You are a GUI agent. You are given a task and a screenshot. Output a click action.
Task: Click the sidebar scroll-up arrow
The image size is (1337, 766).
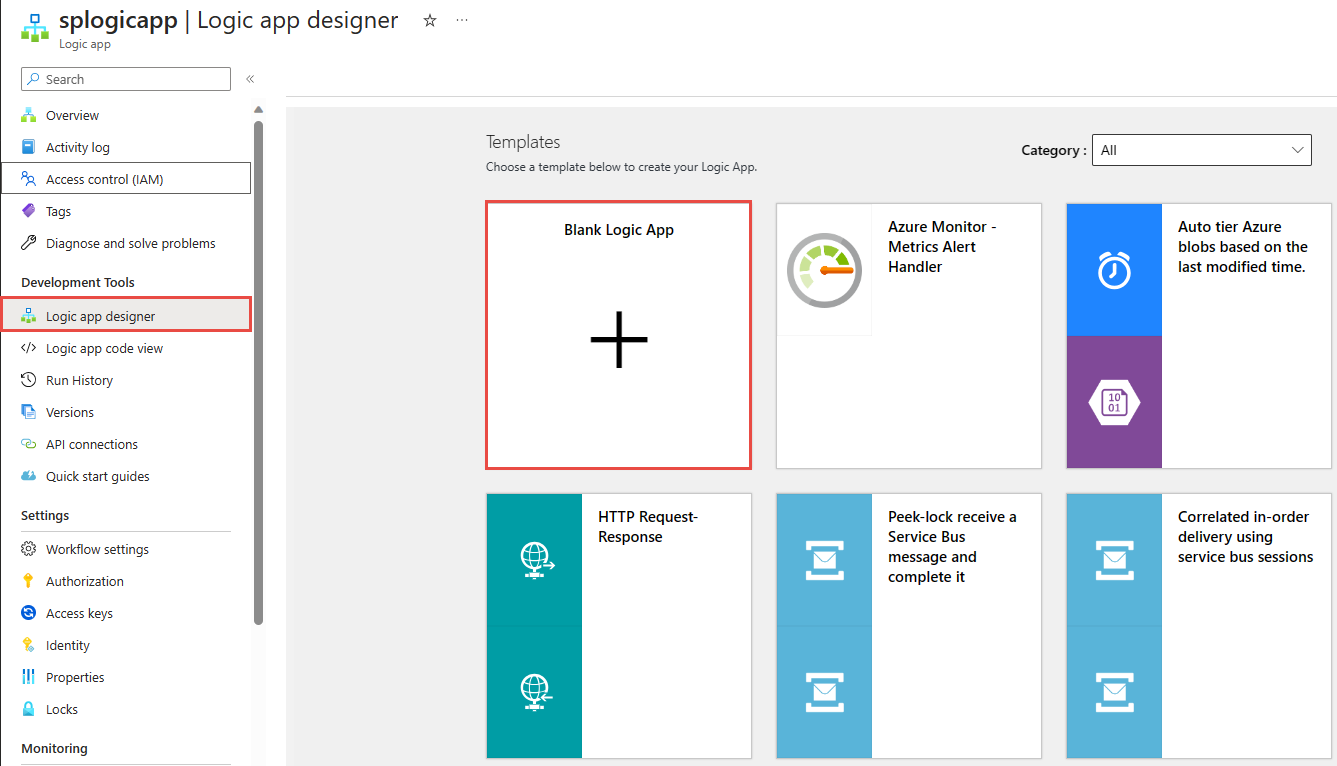tap(258, 110)
